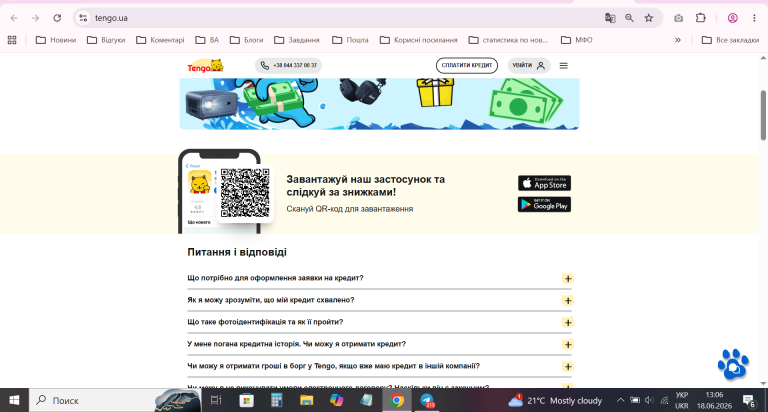Click the taskbar Поиск search box

pyautogui.click(x=115, y=401)
